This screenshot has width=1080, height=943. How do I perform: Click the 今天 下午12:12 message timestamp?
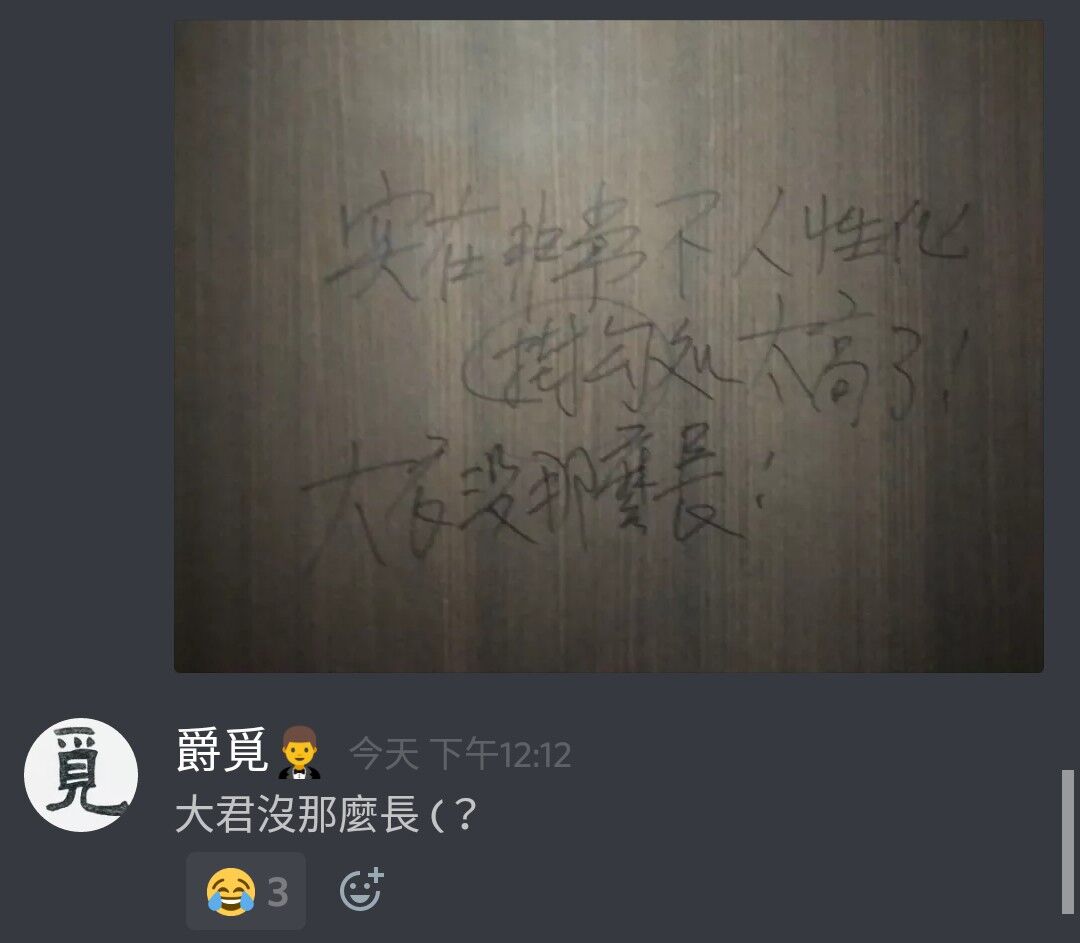(460, 754)
